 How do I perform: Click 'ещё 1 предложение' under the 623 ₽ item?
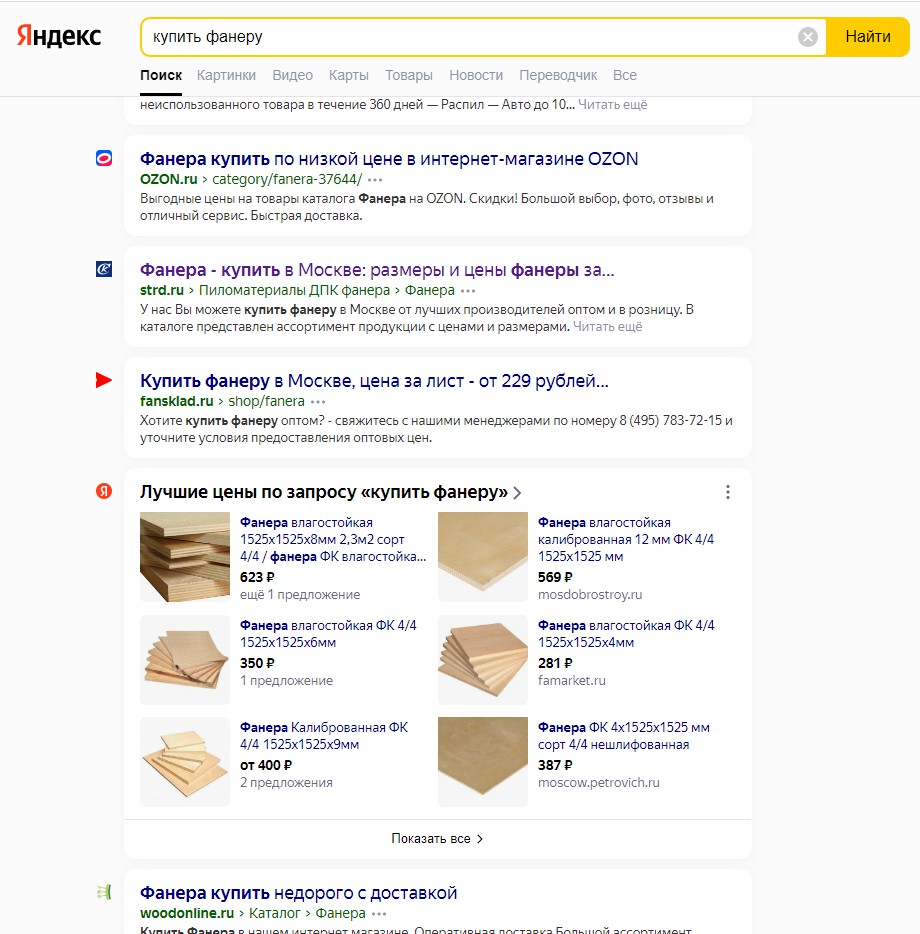click(300, 594)
